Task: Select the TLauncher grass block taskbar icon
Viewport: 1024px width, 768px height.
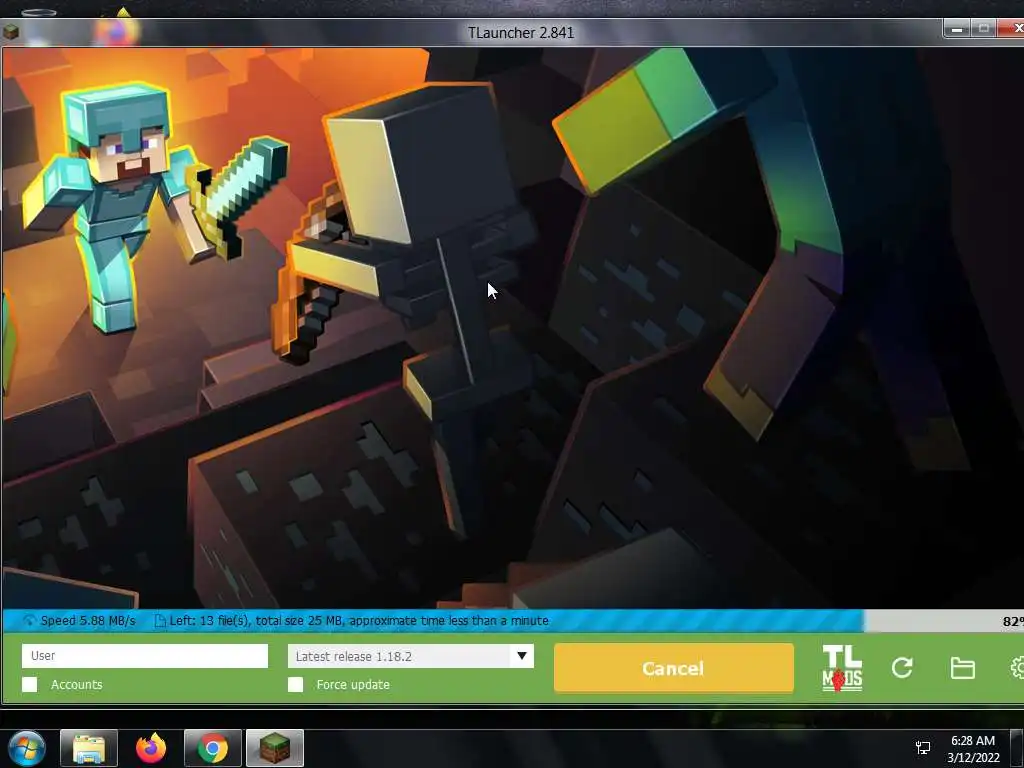Action: click(275, 748)
